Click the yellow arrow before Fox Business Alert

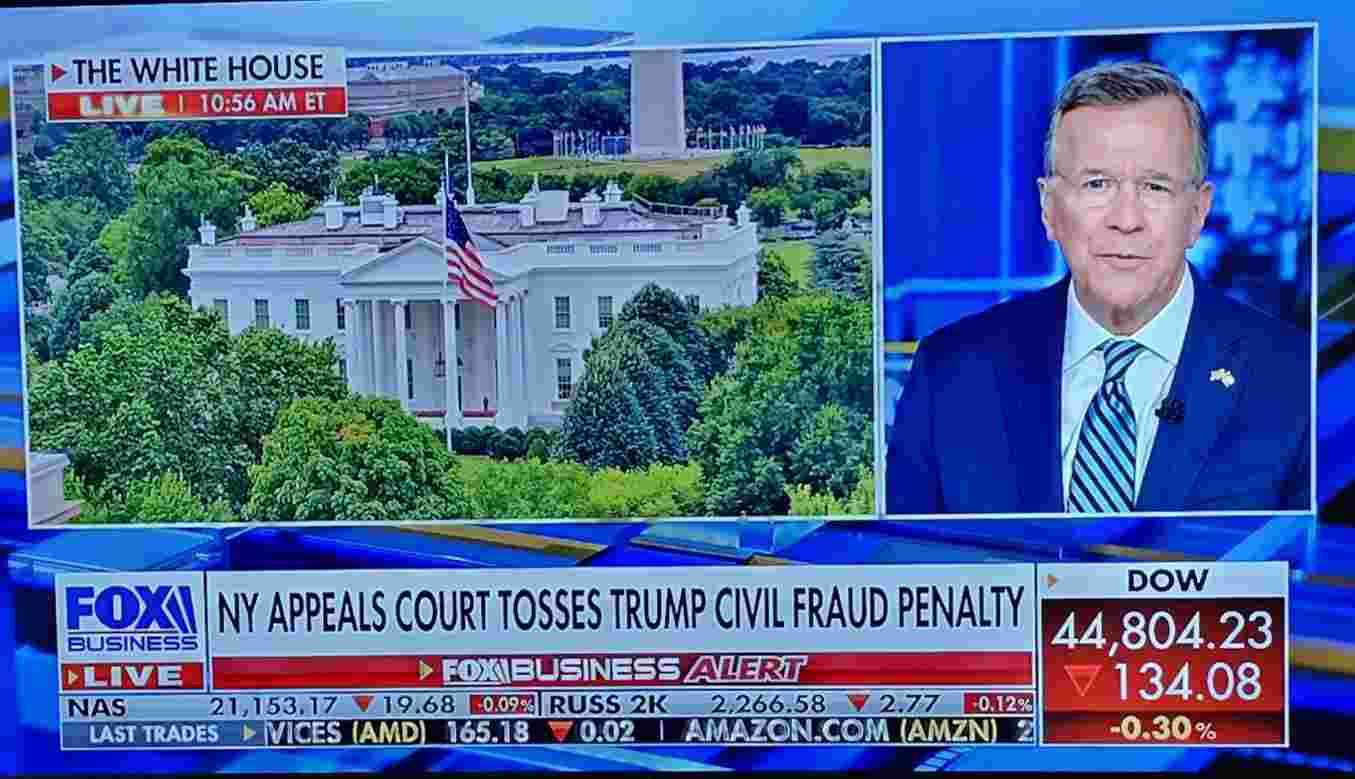[x=427, y=670]
